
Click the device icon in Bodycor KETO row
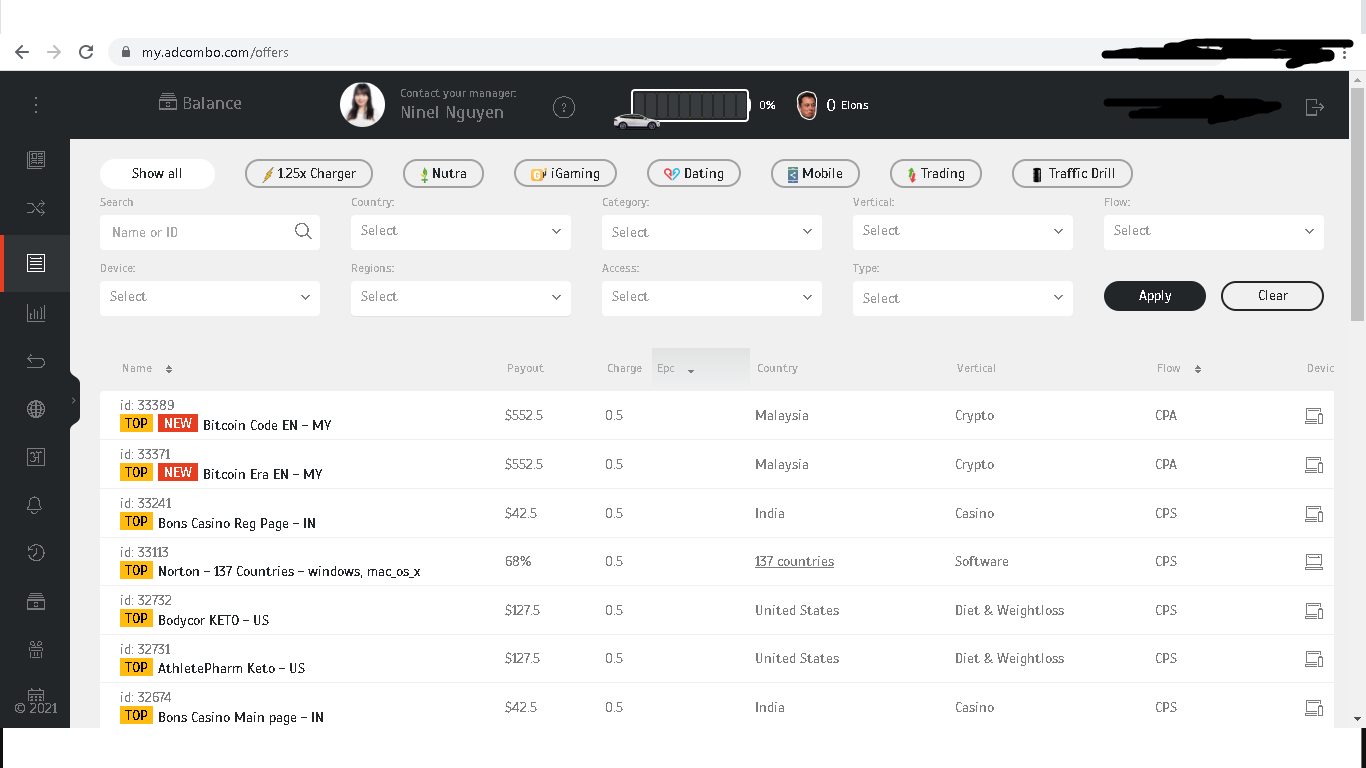click(x=1314, y=611)
